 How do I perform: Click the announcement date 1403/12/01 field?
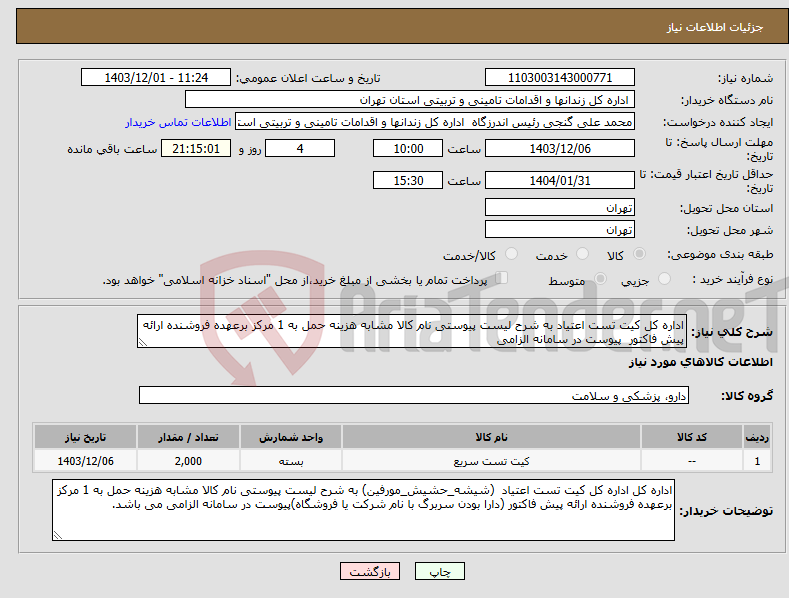[x=156, y=78]
